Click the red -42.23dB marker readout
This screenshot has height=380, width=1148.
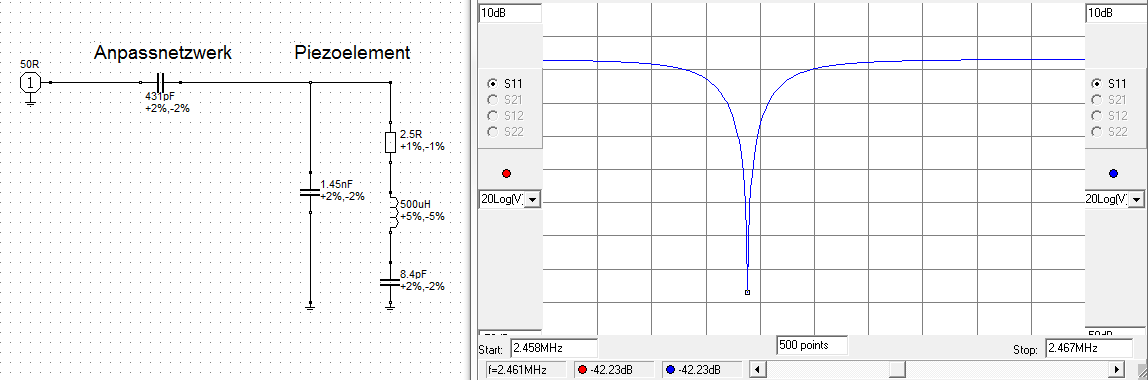click(615, 370)
